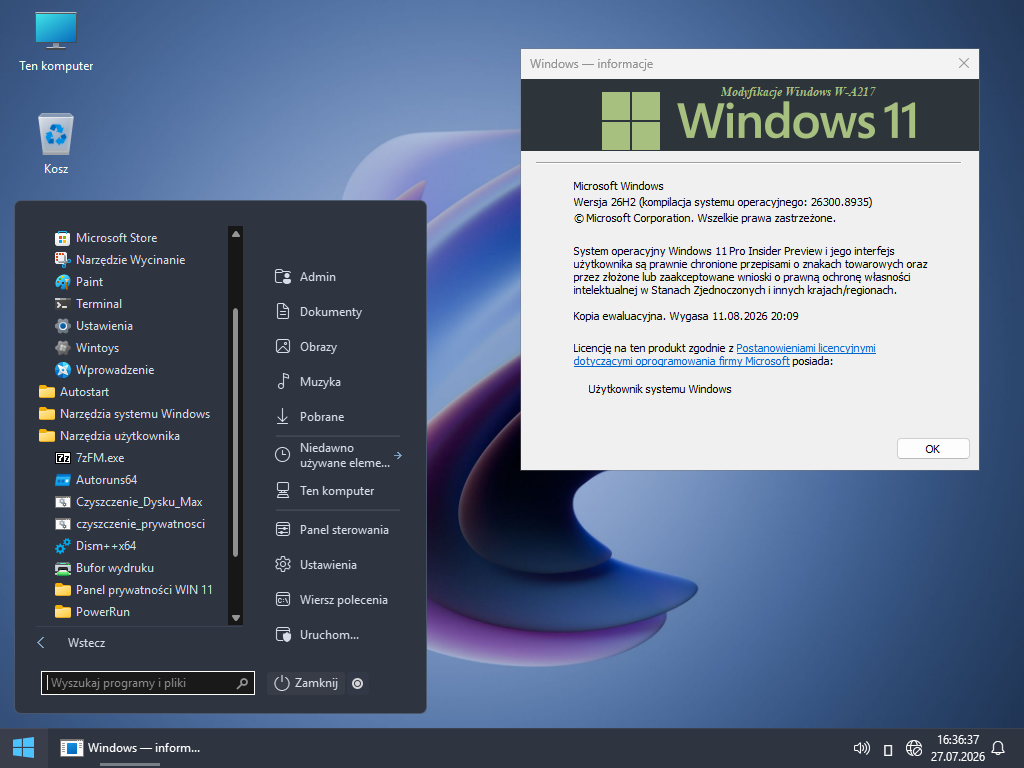Click the Użytkownik systemu Windows text
The image size is (1024, 768).
pos(660,389)
